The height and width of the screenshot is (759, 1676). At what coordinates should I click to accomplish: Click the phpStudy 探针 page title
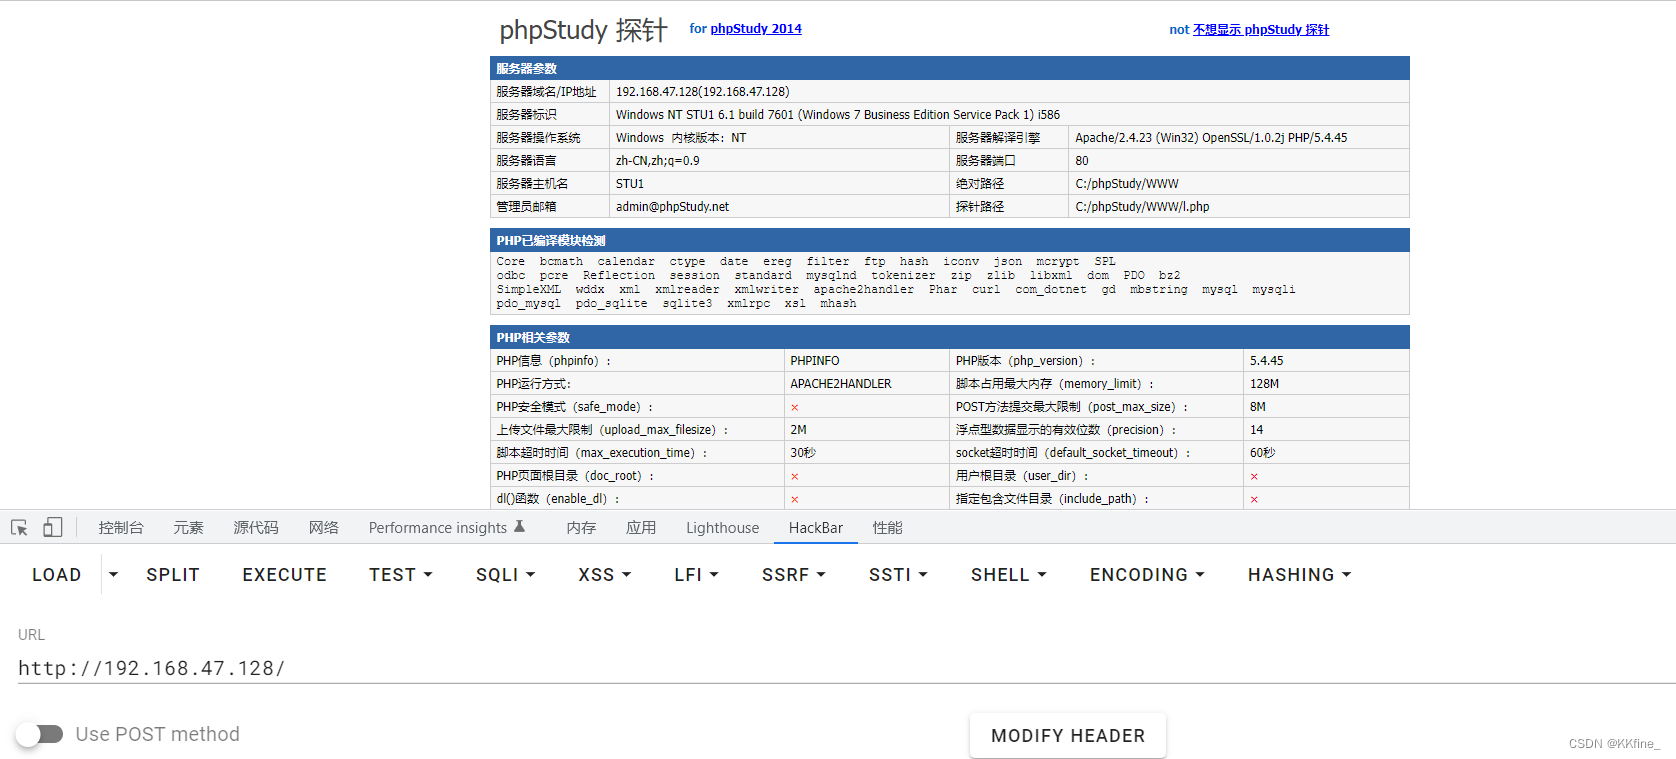pyautogui.click(x=583, y=30)
